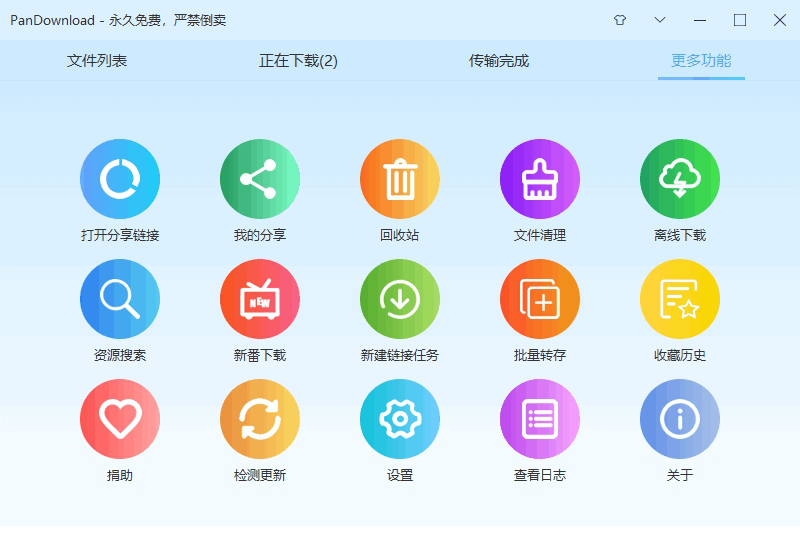Open the 设置 gear icon
Screen dimensions: 800x549
pos(400,419)
